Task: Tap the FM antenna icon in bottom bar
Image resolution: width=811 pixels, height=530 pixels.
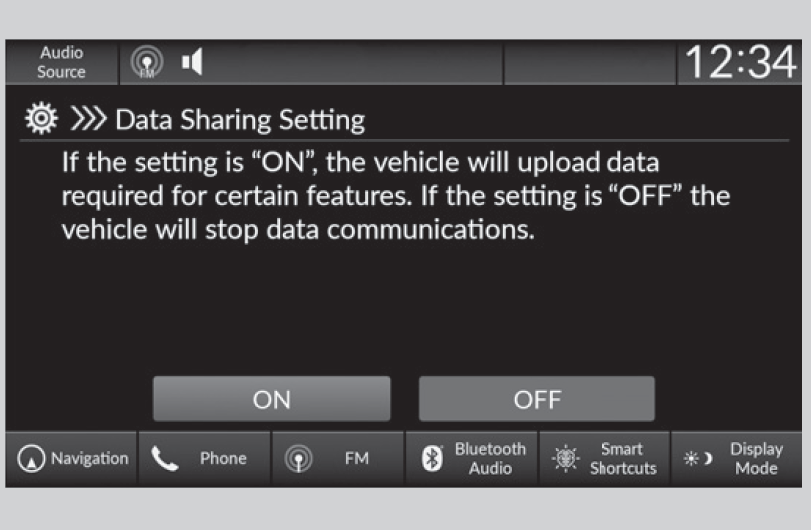Action: pyautogui.click(x=296, y=459)
